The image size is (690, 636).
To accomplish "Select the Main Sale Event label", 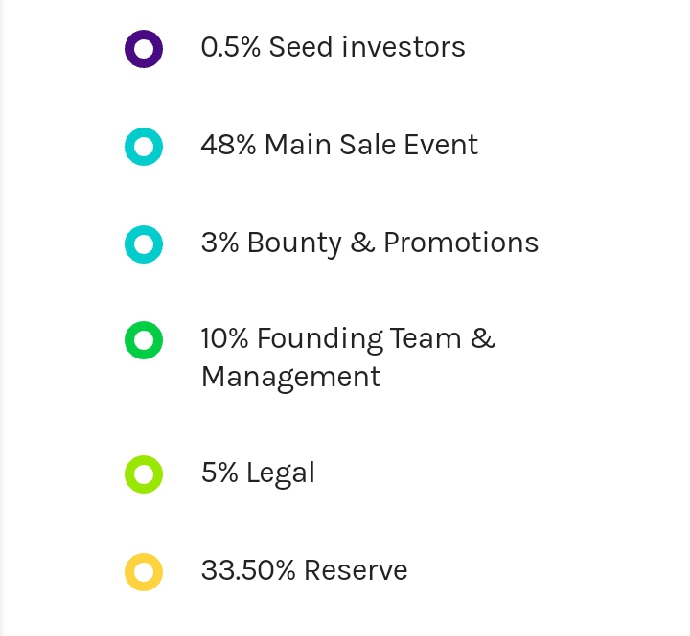I will (x=371, y=145).
